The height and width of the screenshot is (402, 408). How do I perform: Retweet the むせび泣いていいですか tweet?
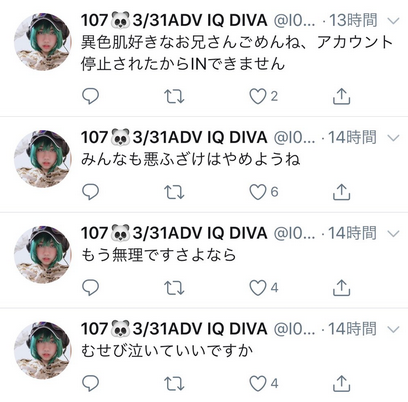click(x=174, y=383)
